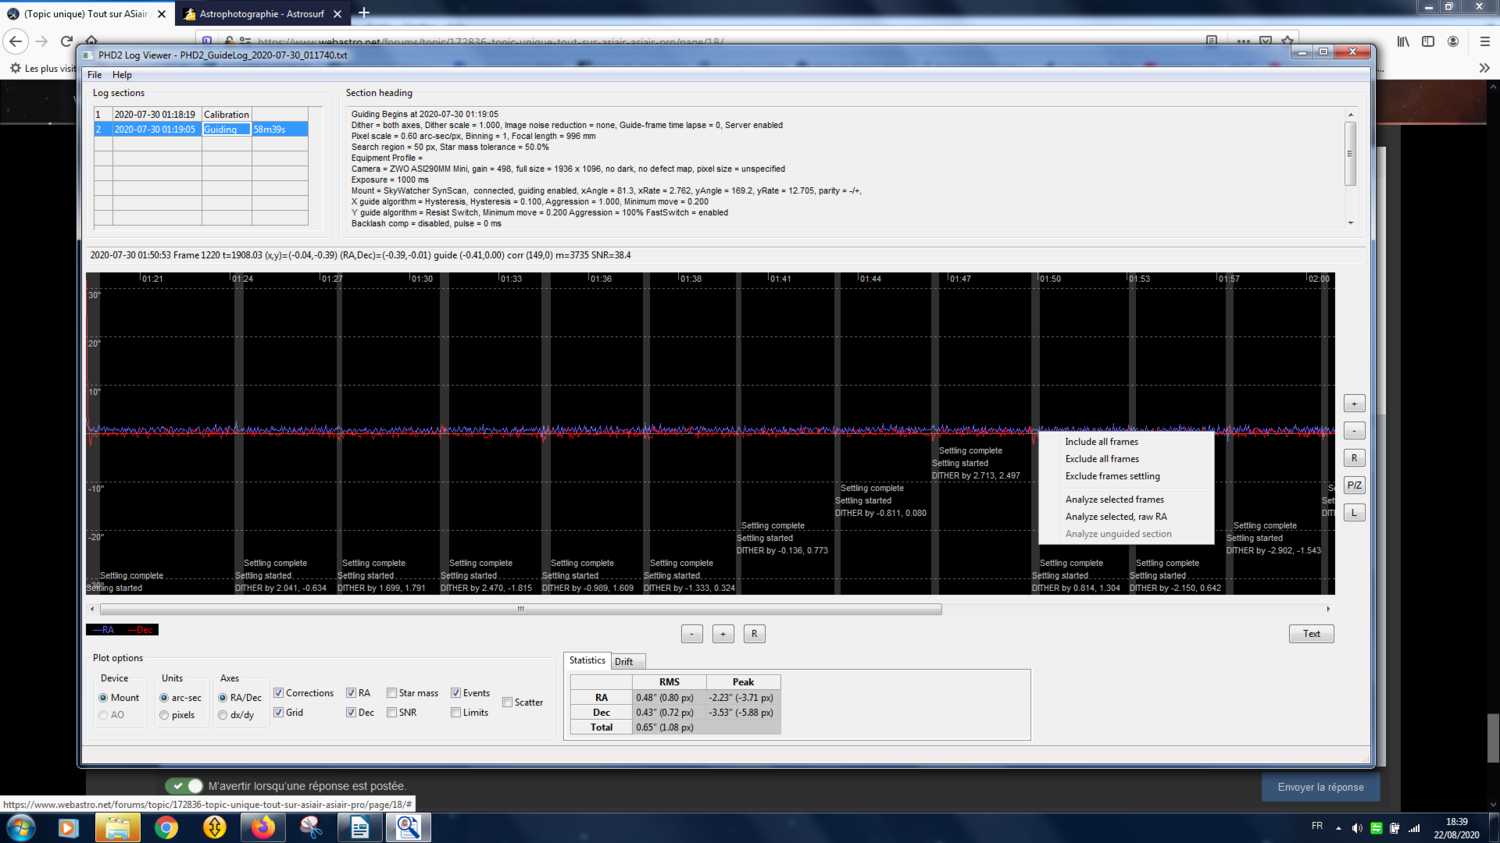Viewport: 1500px width, 843px height.
Task: Toggle reply notification switch on forum page
Action: click(x=185, y=786)
